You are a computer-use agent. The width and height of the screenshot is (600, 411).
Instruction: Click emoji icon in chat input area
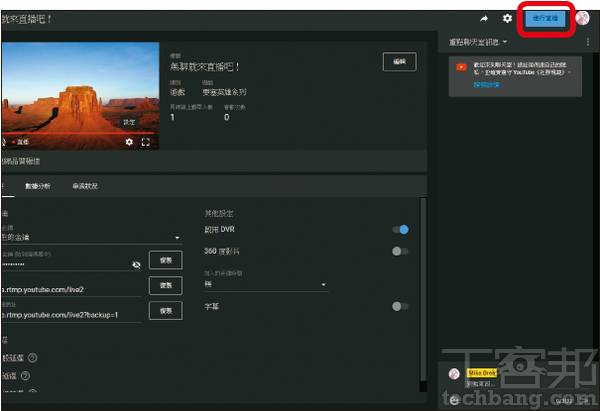[455, 400]
